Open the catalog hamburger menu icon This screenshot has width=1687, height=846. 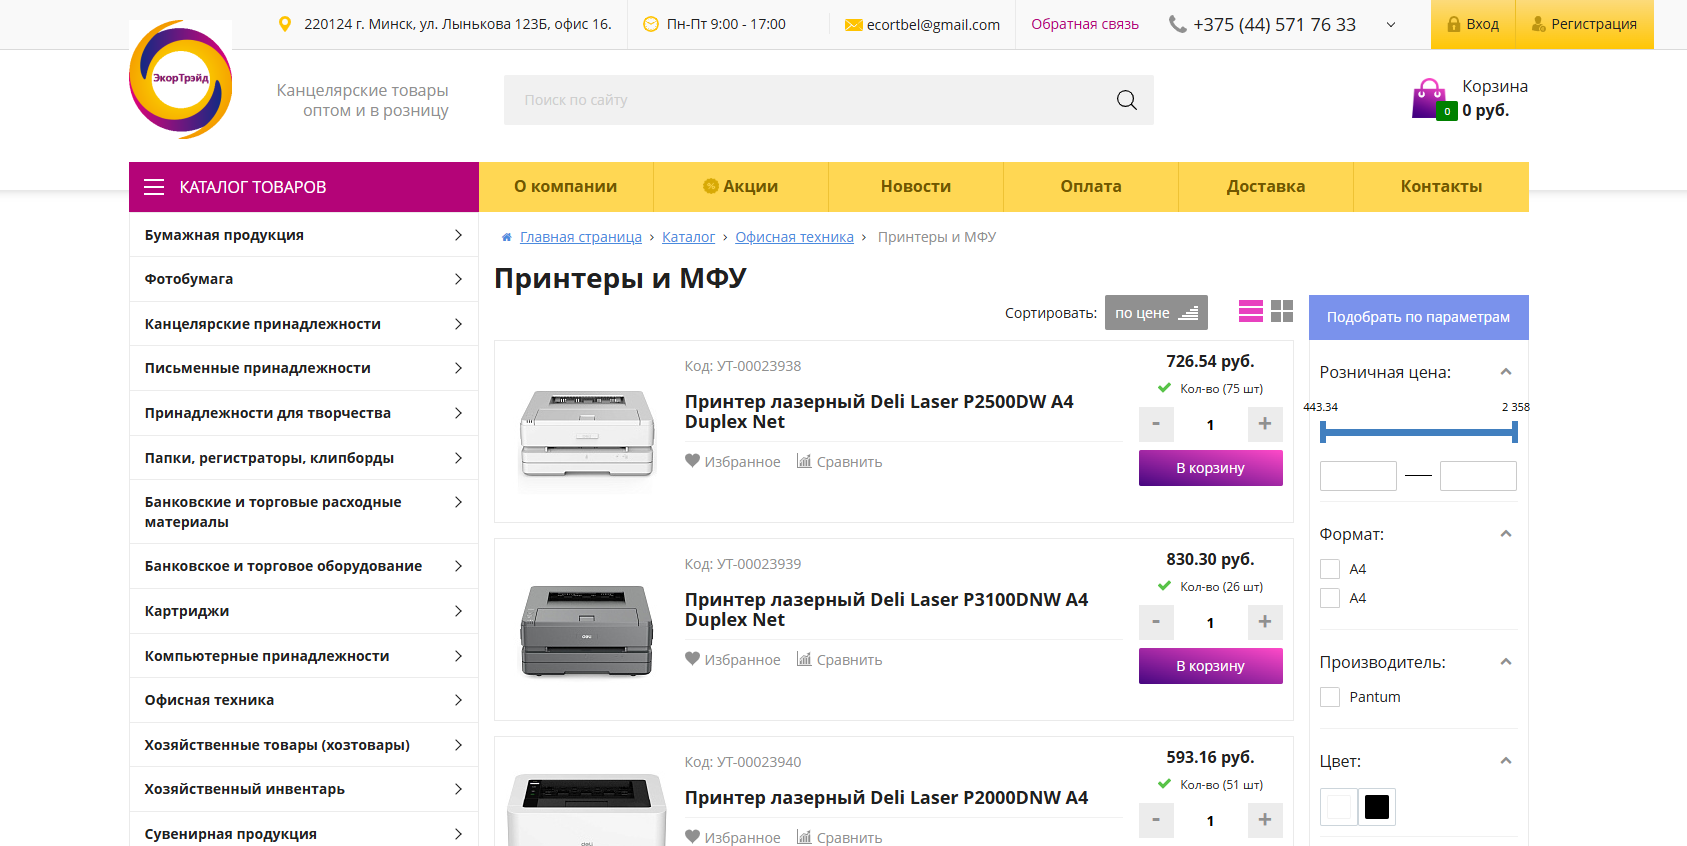pyautogui.click(x=154, y=187)
